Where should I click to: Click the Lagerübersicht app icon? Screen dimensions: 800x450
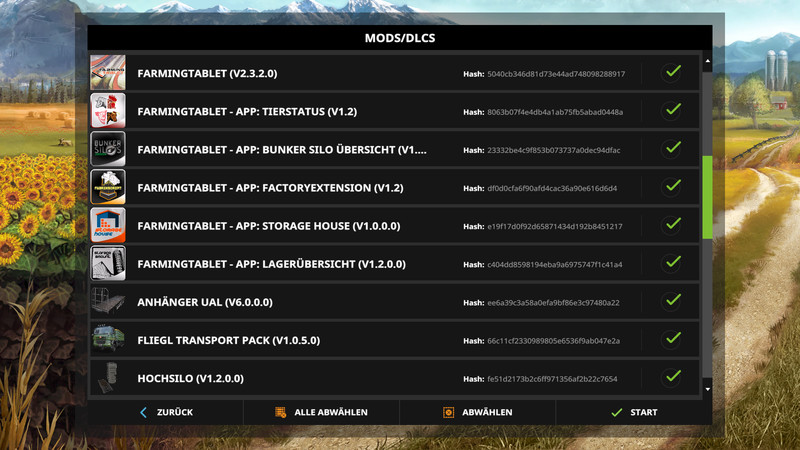pos(108,264)
